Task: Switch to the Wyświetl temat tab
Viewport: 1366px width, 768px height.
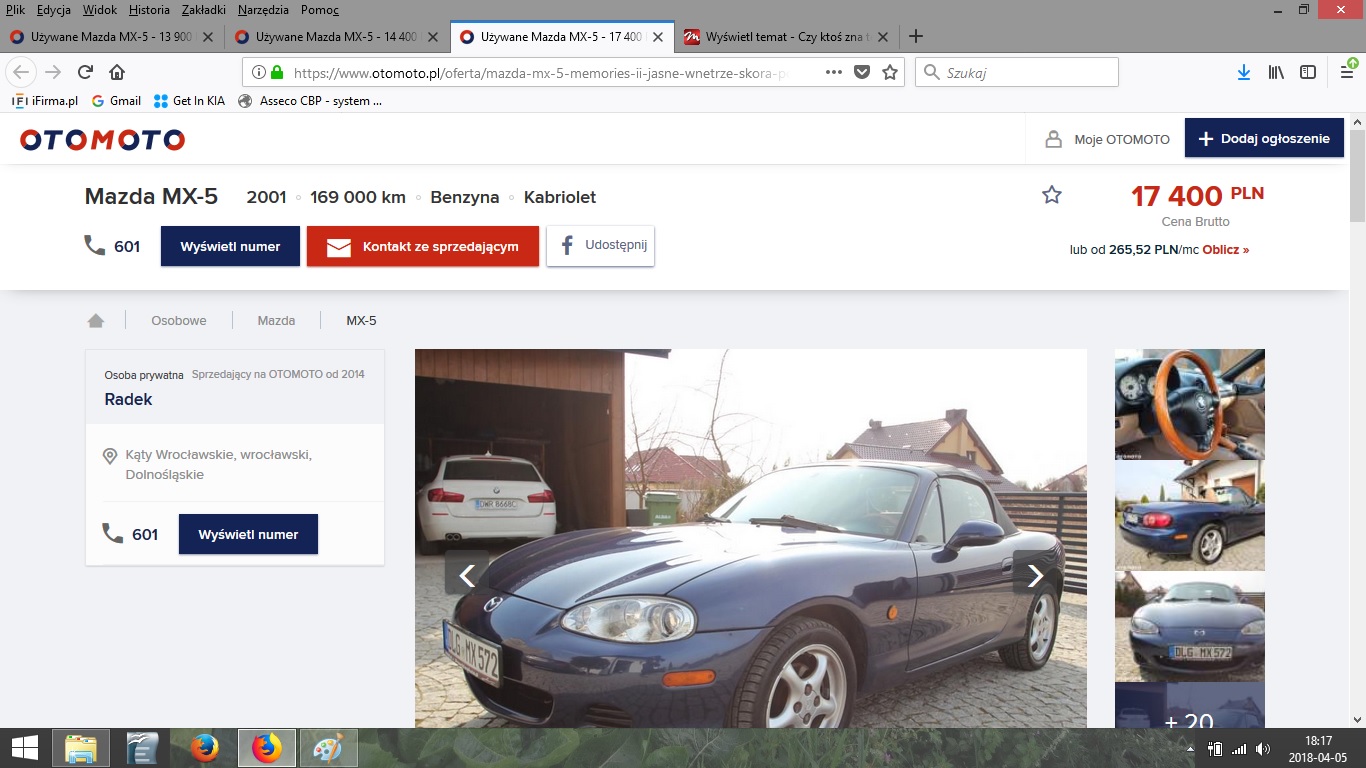Action: [786, 36]
